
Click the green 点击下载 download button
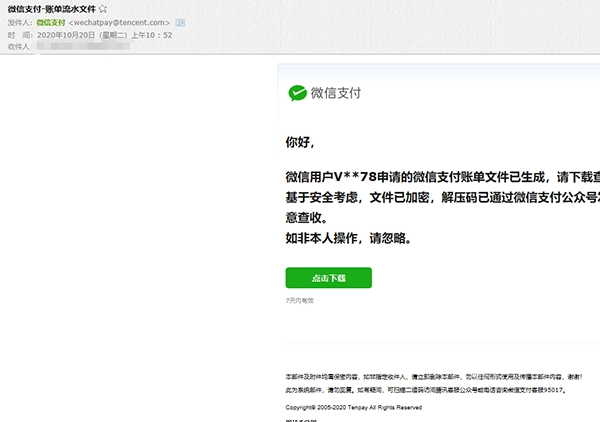328,277
